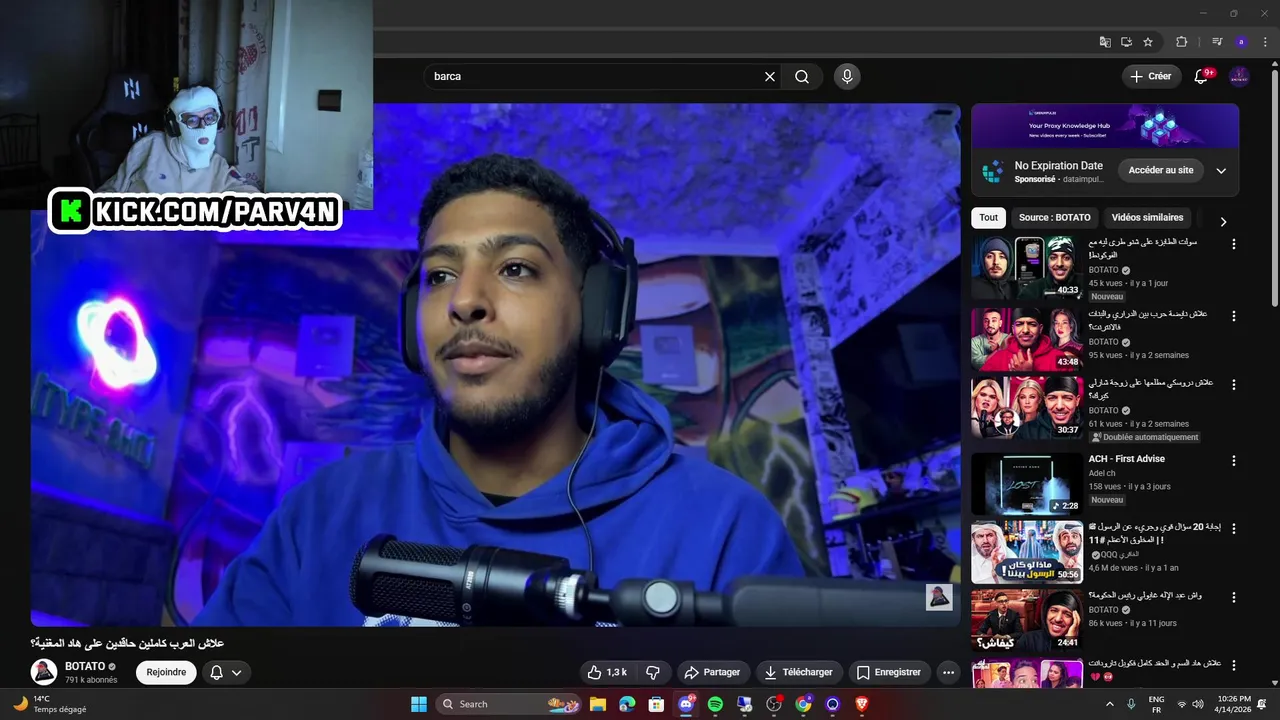The height and width of the screenshot is (720, 1280).
Task: Select the 'Source : BOTATO' filter chip
Action: [x=1054, y=217]
